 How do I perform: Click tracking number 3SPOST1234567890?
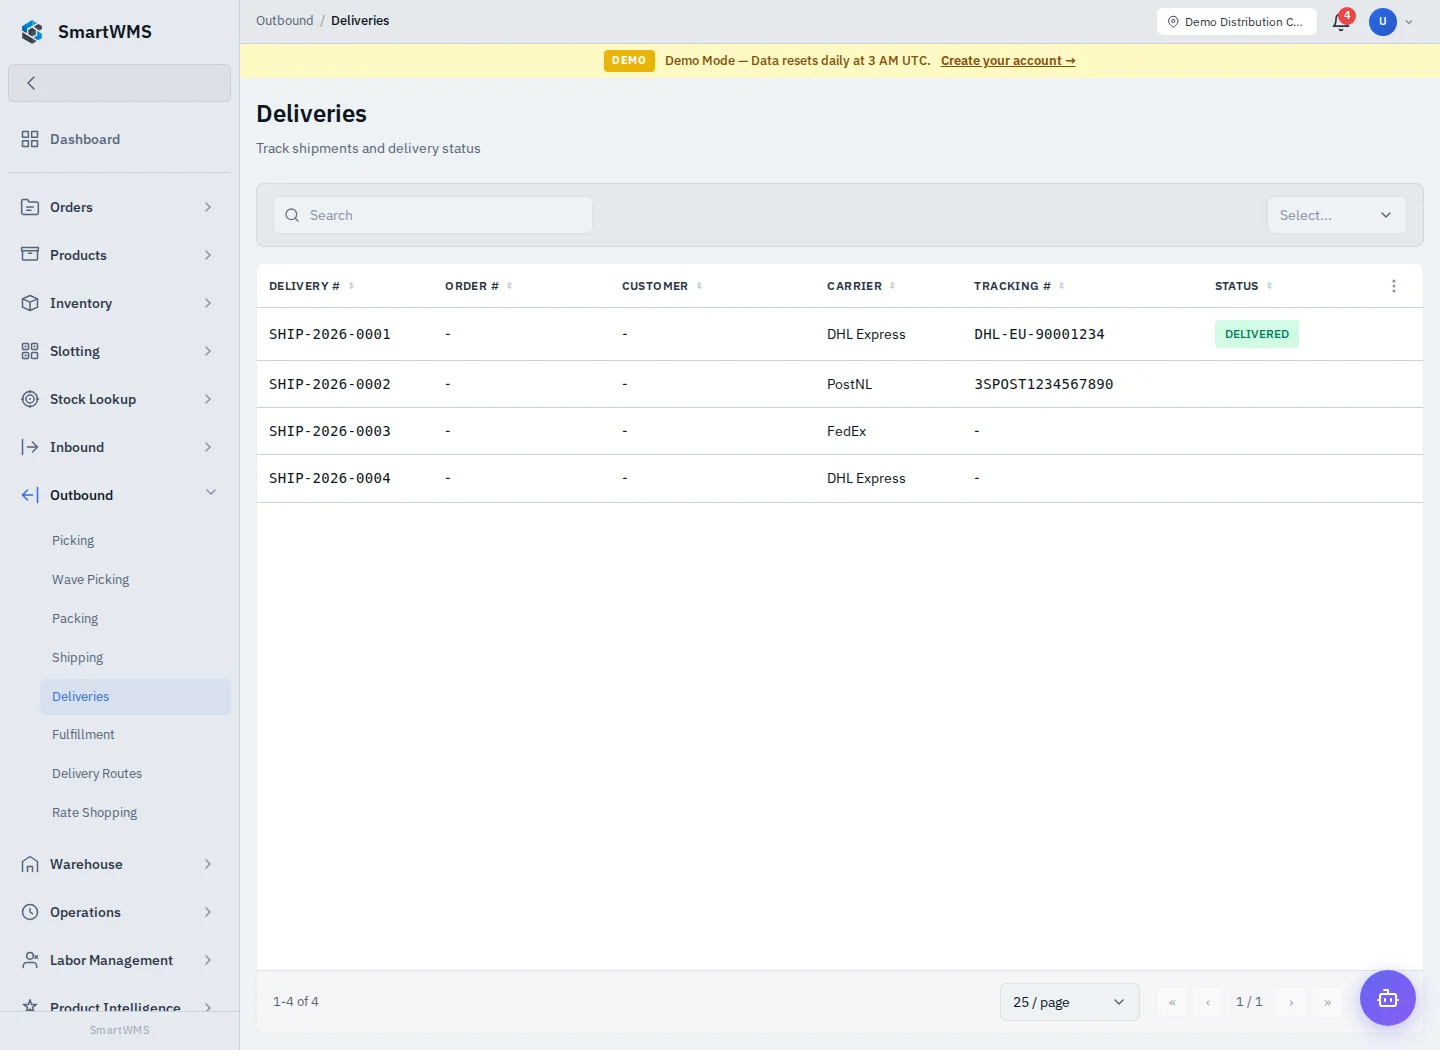click(1044, 384)
